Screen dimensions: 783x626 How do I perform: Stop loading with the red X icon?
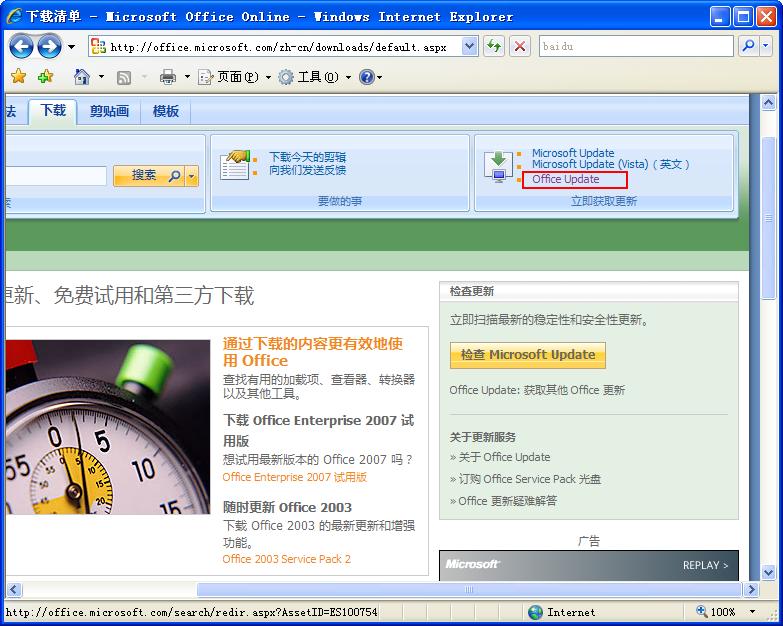[x=520, y=47]
